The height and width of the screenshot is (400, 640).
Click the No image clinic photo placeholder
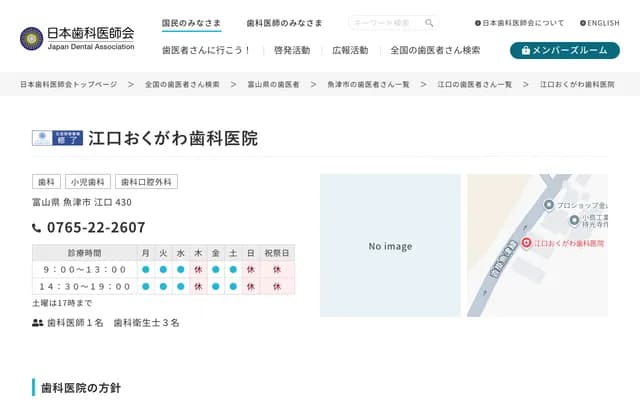pyautogui.click(x=390, y=246)
